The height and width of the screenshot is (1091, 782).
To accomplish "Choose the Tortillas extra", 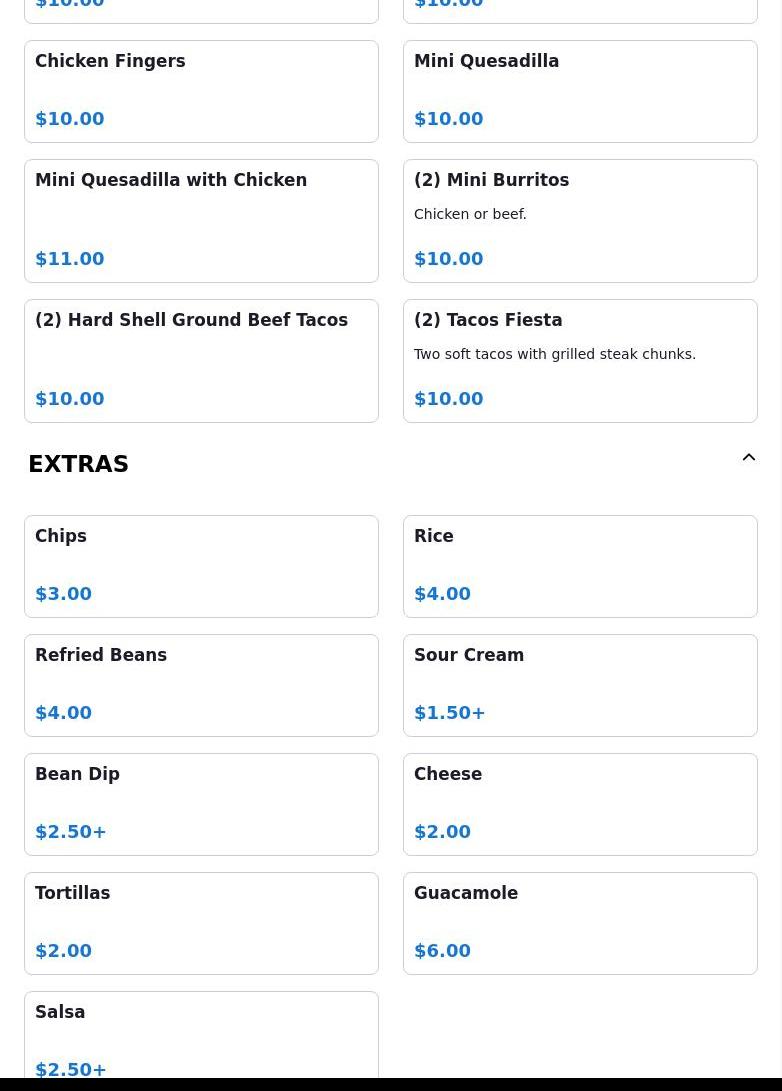I will 201,923.
